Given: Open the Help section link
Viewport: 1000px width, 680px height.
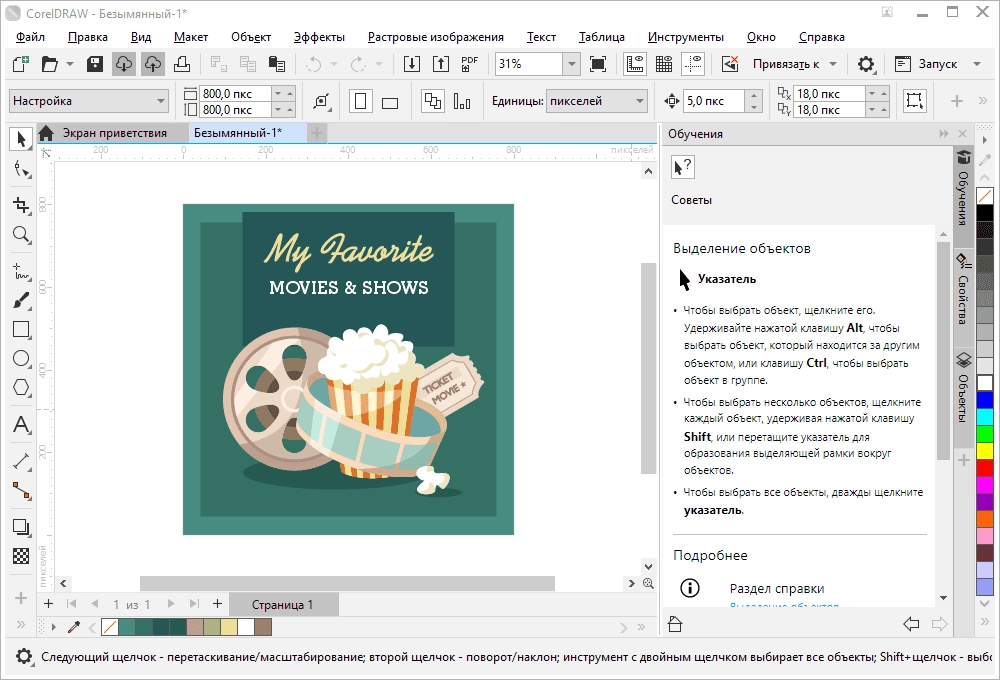Looking at the screenshot, I should 777,589.
